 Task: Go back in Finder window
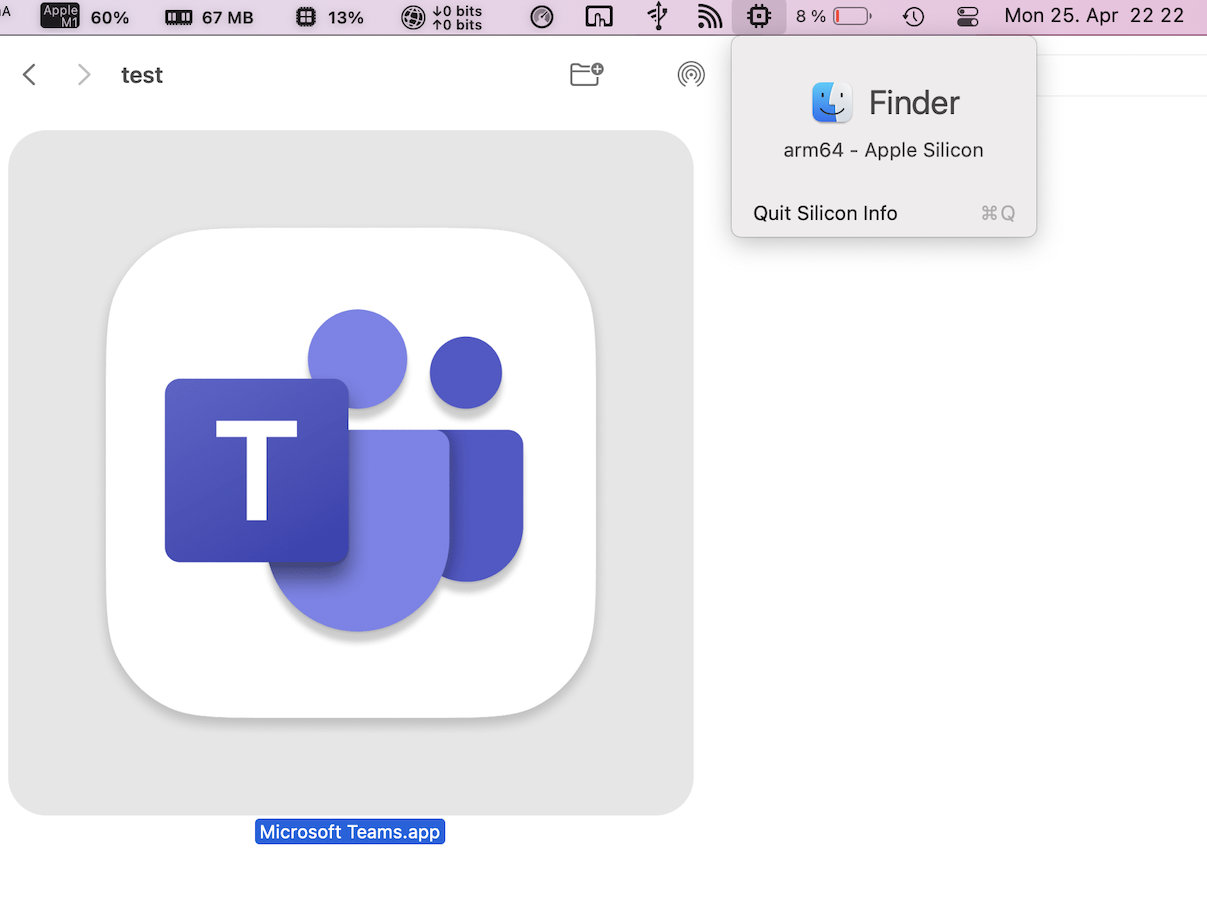pyautogui.click(x=30, y=75)
